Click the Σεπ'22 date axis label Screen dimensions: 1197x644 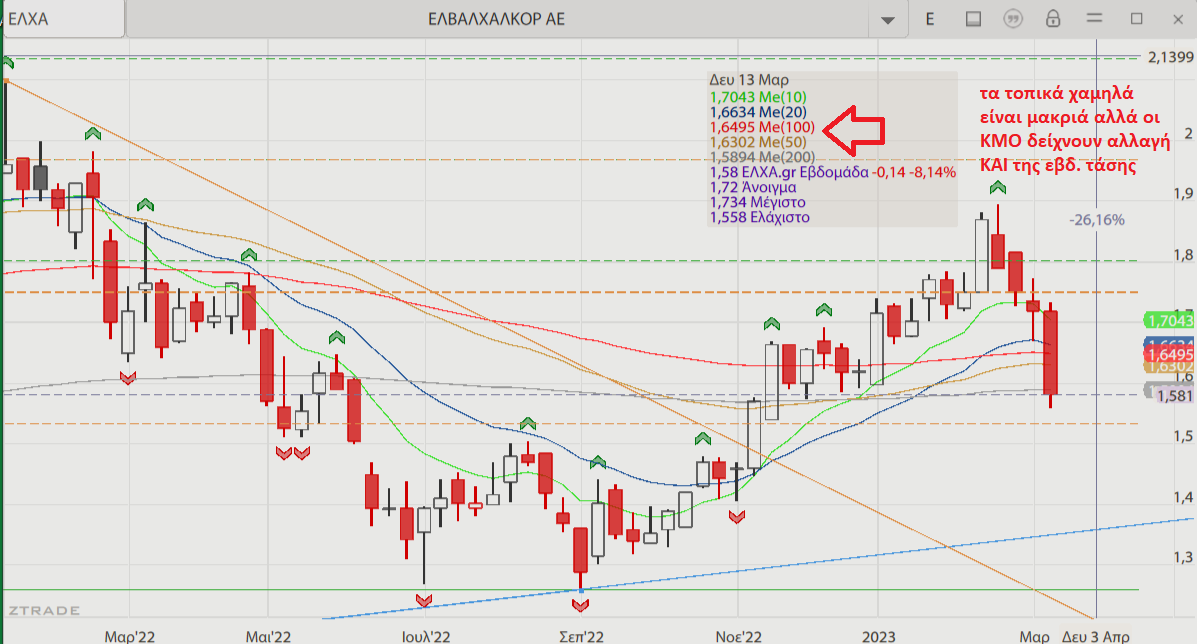582,636
